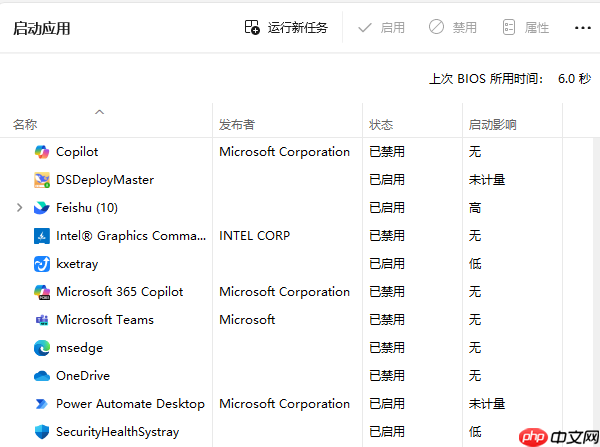Screen dimensions: 600x447
Task: Expand the Feishu (10) group
Action: (x=20, y=208)
